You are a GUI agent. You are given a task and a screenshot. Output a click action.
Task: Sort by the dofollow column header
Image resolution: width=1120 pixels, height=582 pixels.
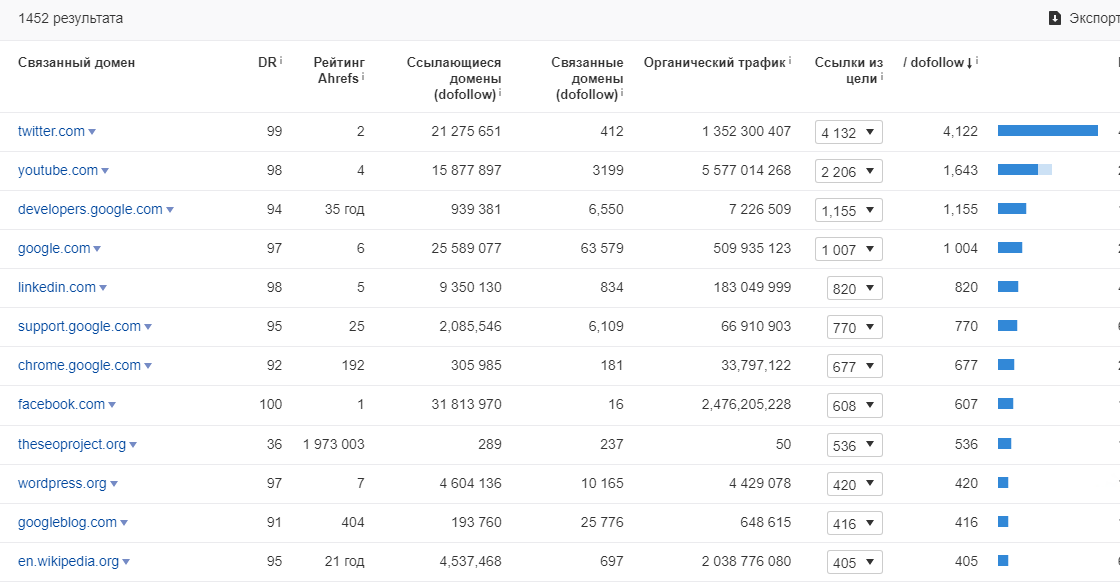936,62
